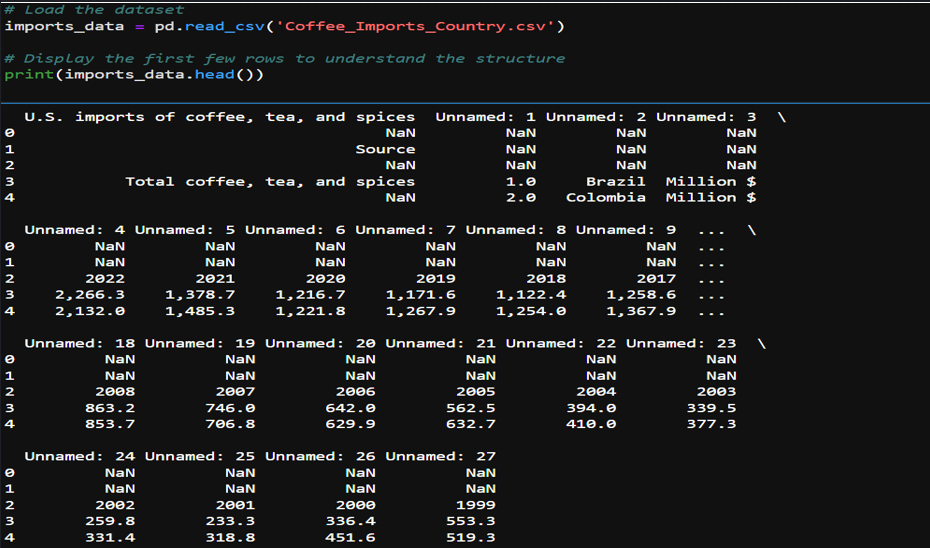Click the 'Unnamed: 27' column header

point(440,457)
